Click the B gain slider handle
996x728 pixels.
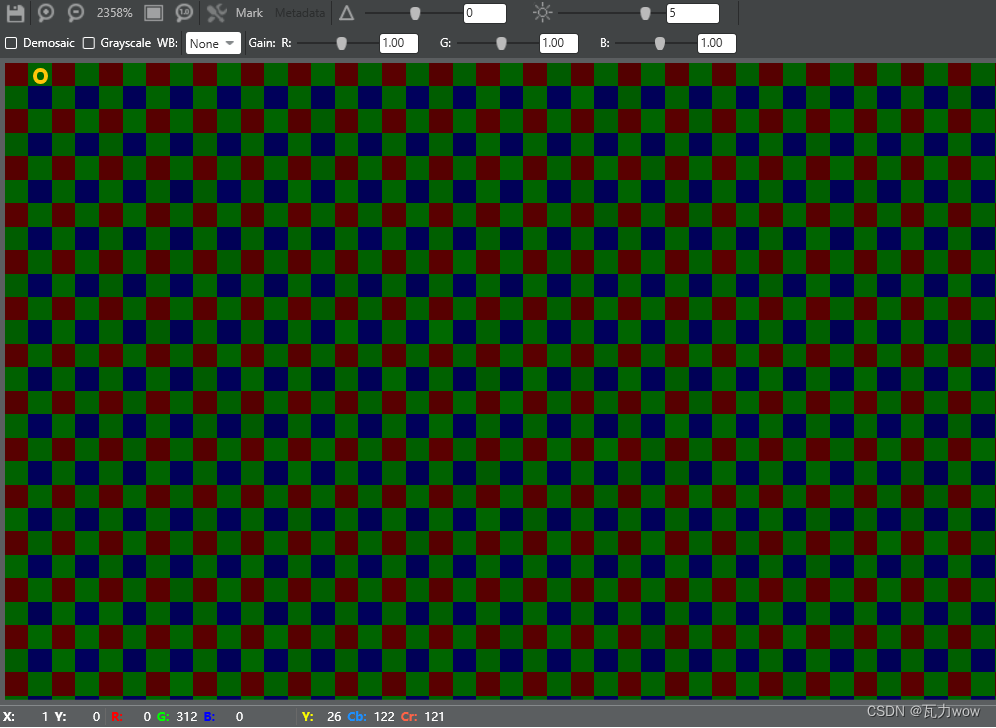point(660,43)
